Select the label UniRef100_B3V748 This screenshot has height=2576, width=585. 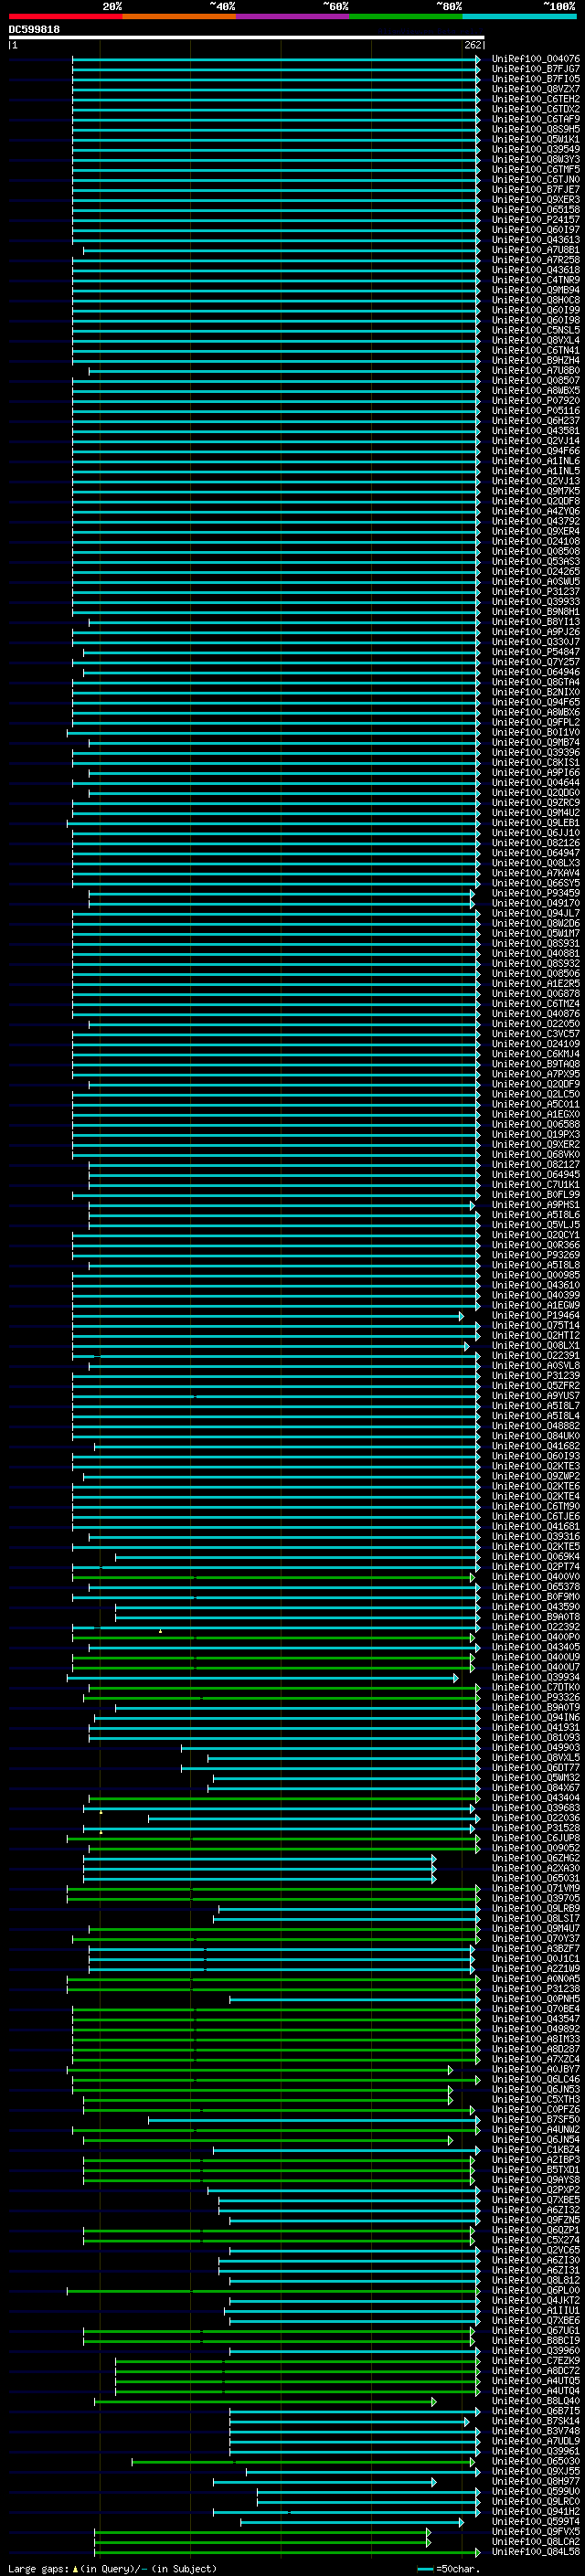pyautogui.click(x=536, y=2431)
